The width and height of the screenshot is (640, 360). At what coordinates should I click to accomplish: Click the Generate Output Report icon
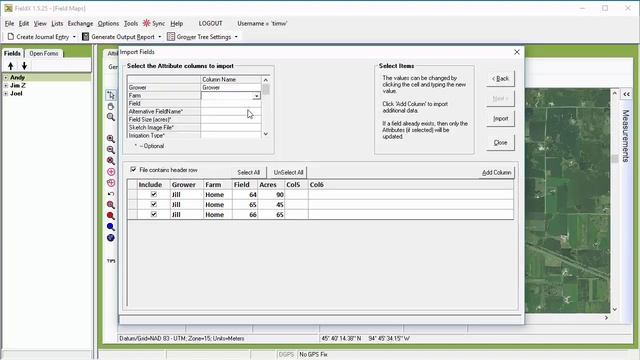pos(85,37)
